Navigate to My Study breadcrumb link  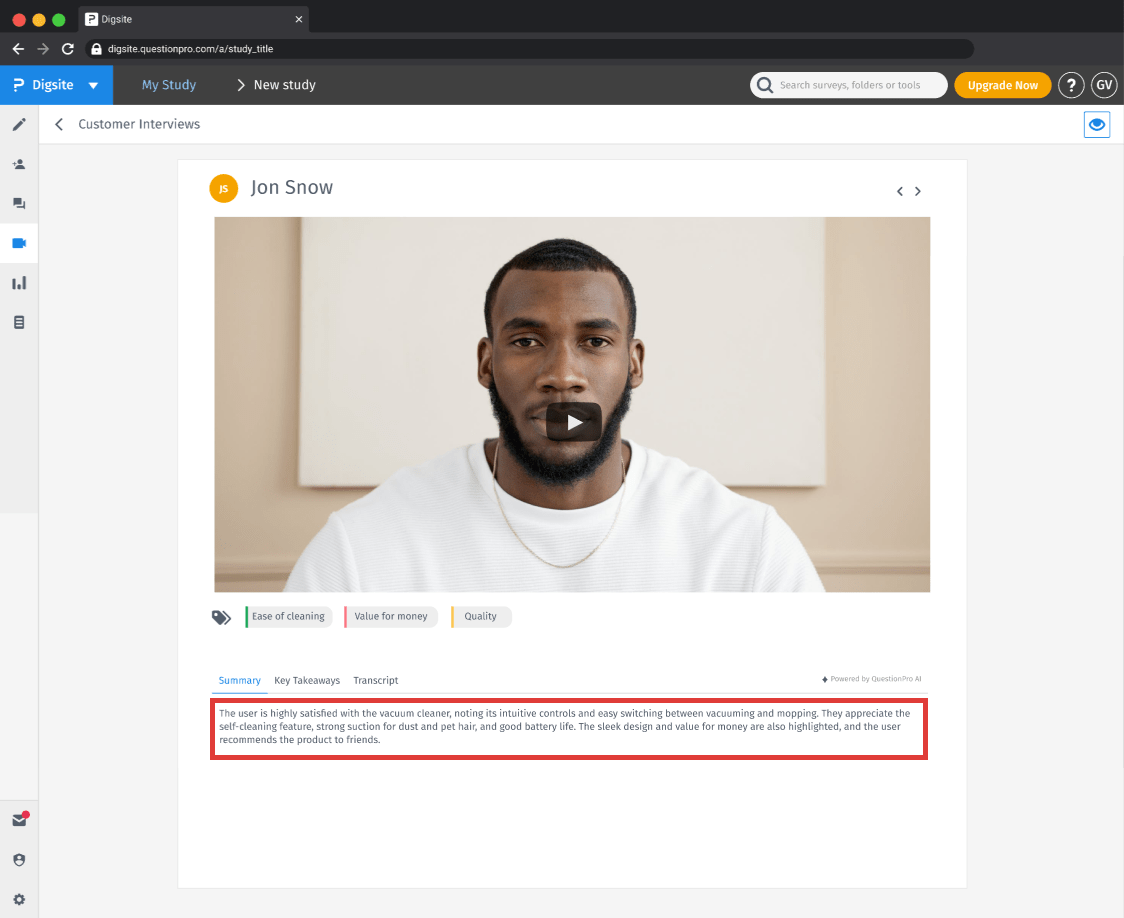click(x=168, y=85)
